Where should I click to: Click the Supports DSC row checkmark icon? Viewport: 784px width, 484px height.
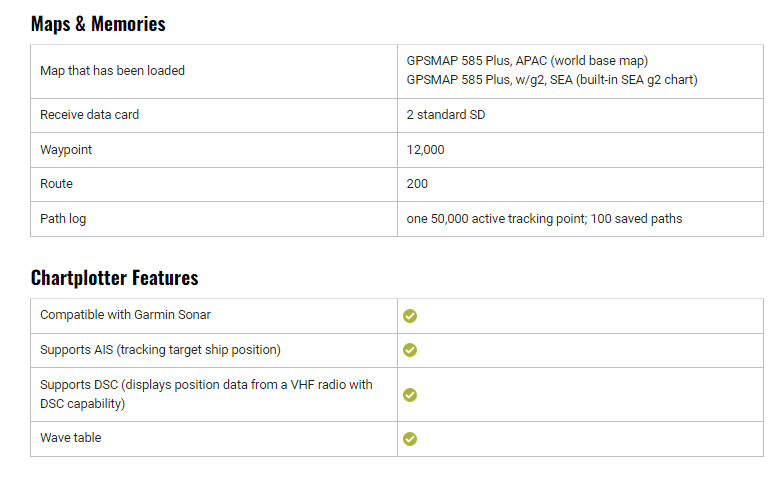[410, 395]
